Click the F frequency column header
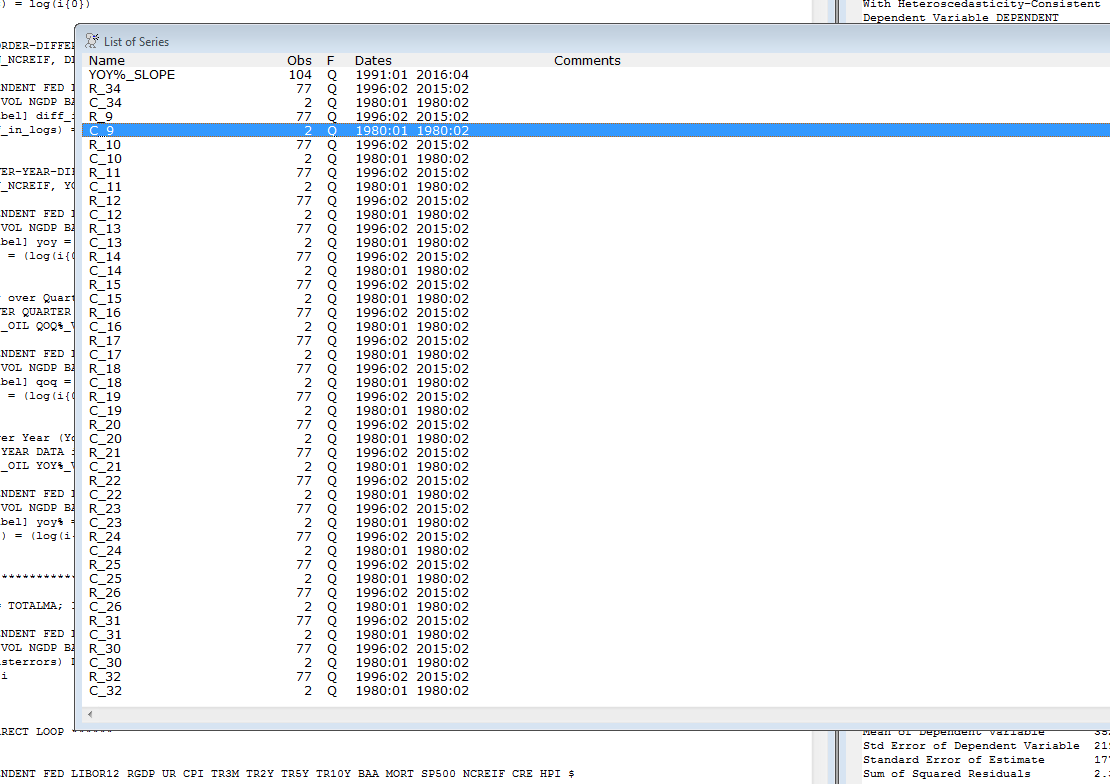Viewport: 1110px width, 784px height. [x=331, y=61]
